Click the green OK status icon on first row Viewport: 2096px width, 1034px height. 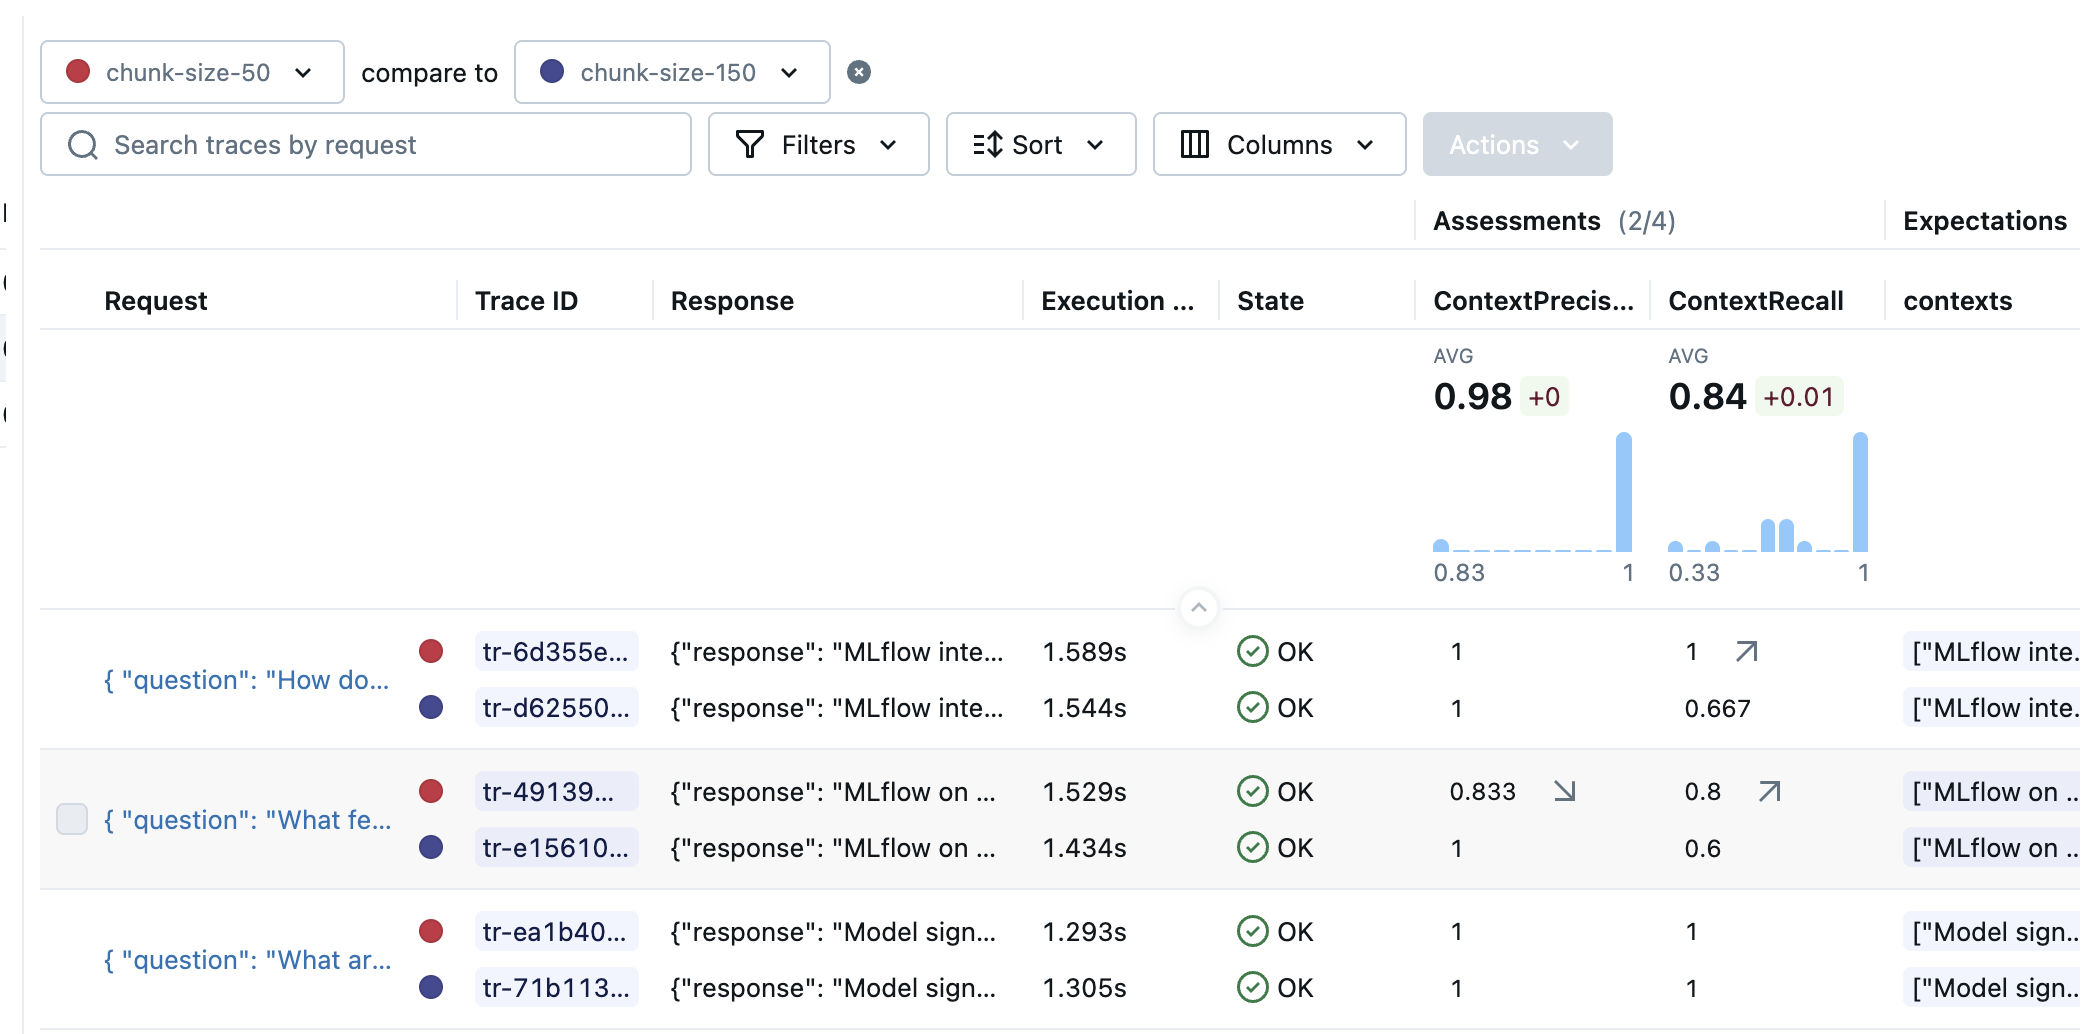click(x=1252, y=651)
